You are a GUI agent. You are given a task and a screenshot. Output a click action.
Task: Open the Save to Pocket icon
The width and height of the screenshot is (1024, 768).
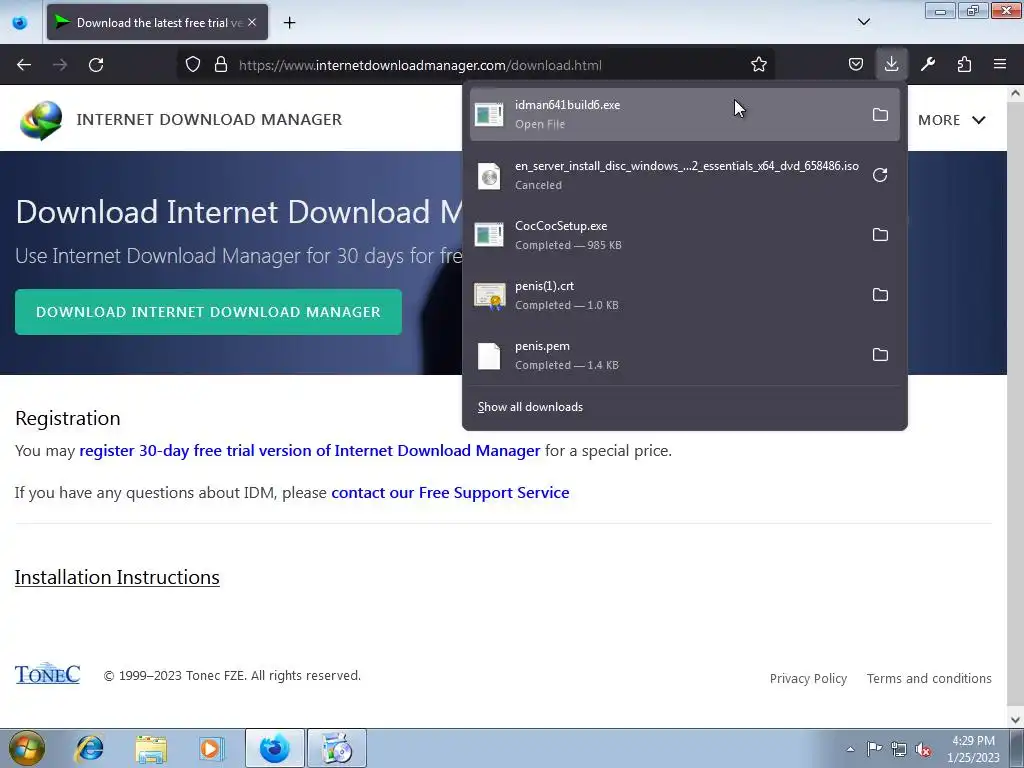point(856,64)
